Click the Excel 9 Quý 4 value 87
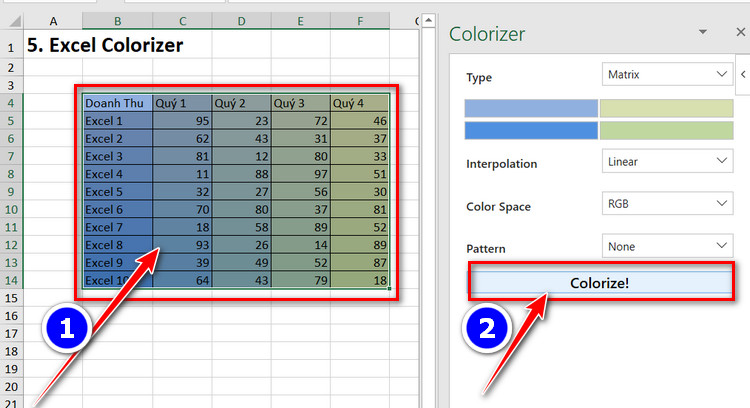The width and height of the screenshot is (750, 408). click(359, 263)
